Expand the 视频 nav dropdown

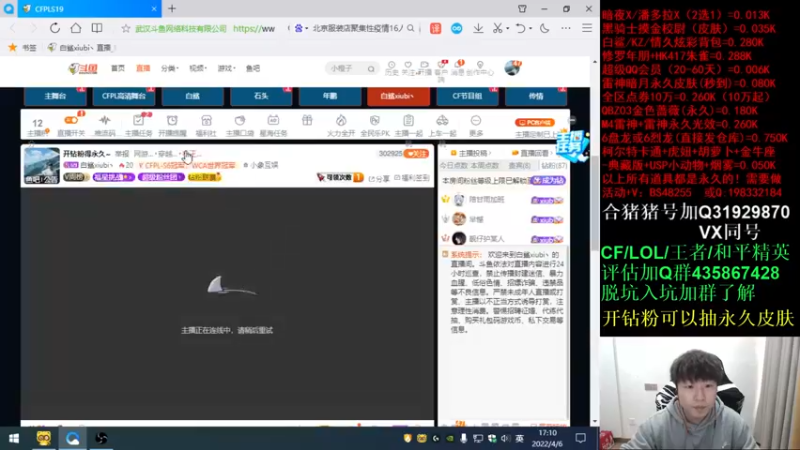click(x=198, y=68)
